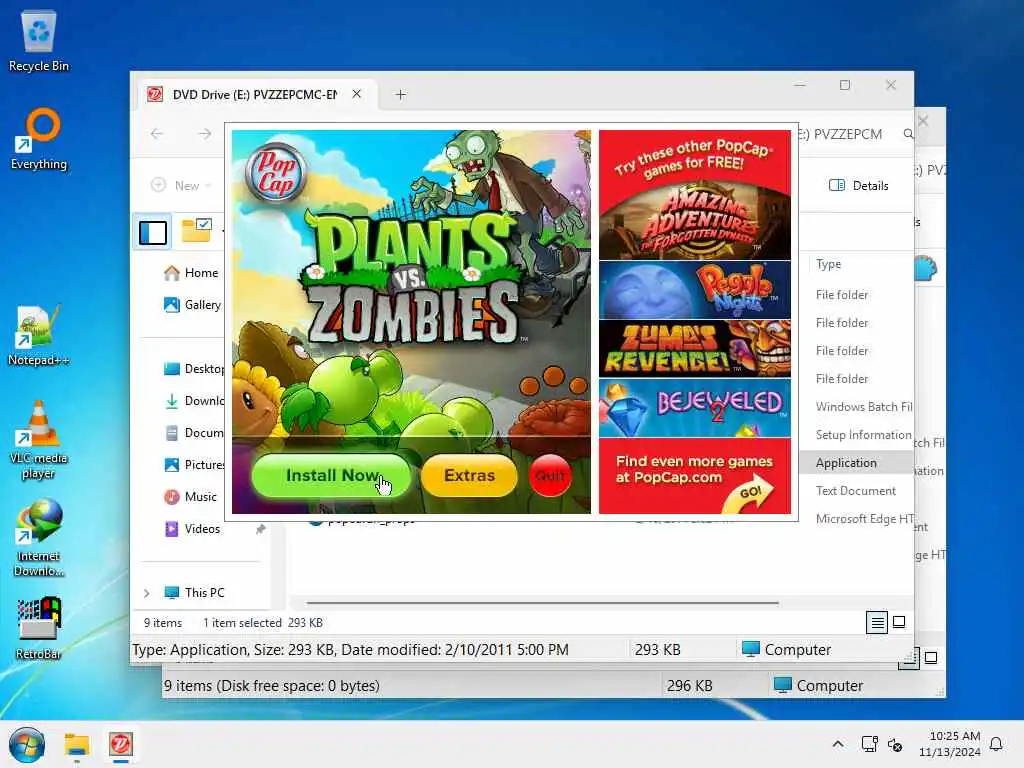Click the PvZ installer taskbar icon

coord(121,744)
